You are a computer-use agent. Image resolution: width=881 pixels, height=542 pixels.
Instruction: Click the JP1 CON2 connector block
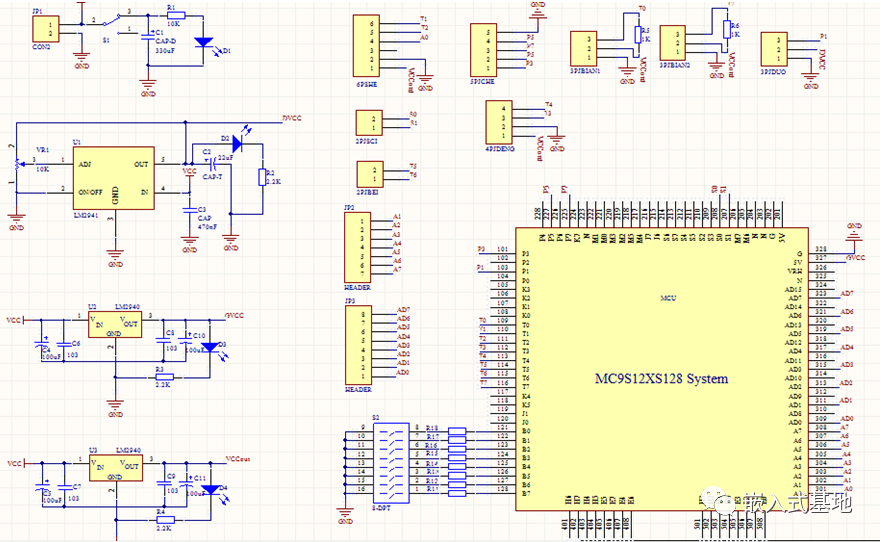42,33
